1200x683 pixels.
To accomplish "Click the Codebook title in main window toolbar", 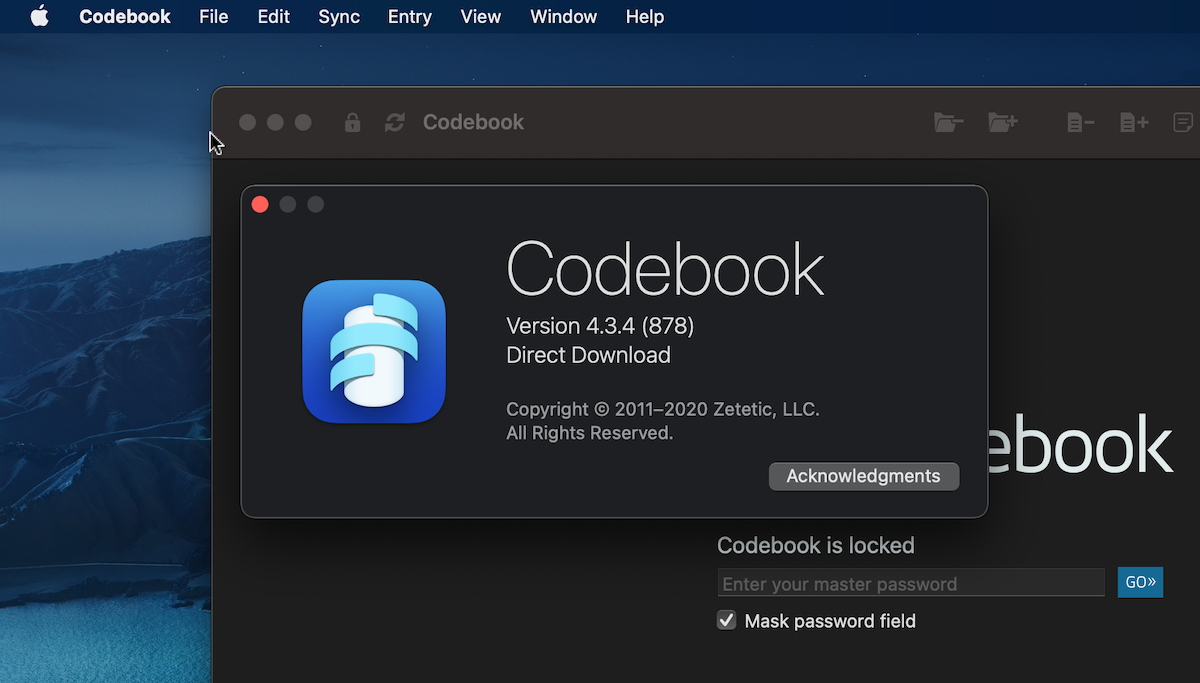I will pyautogui.click(x=473, y=122).
